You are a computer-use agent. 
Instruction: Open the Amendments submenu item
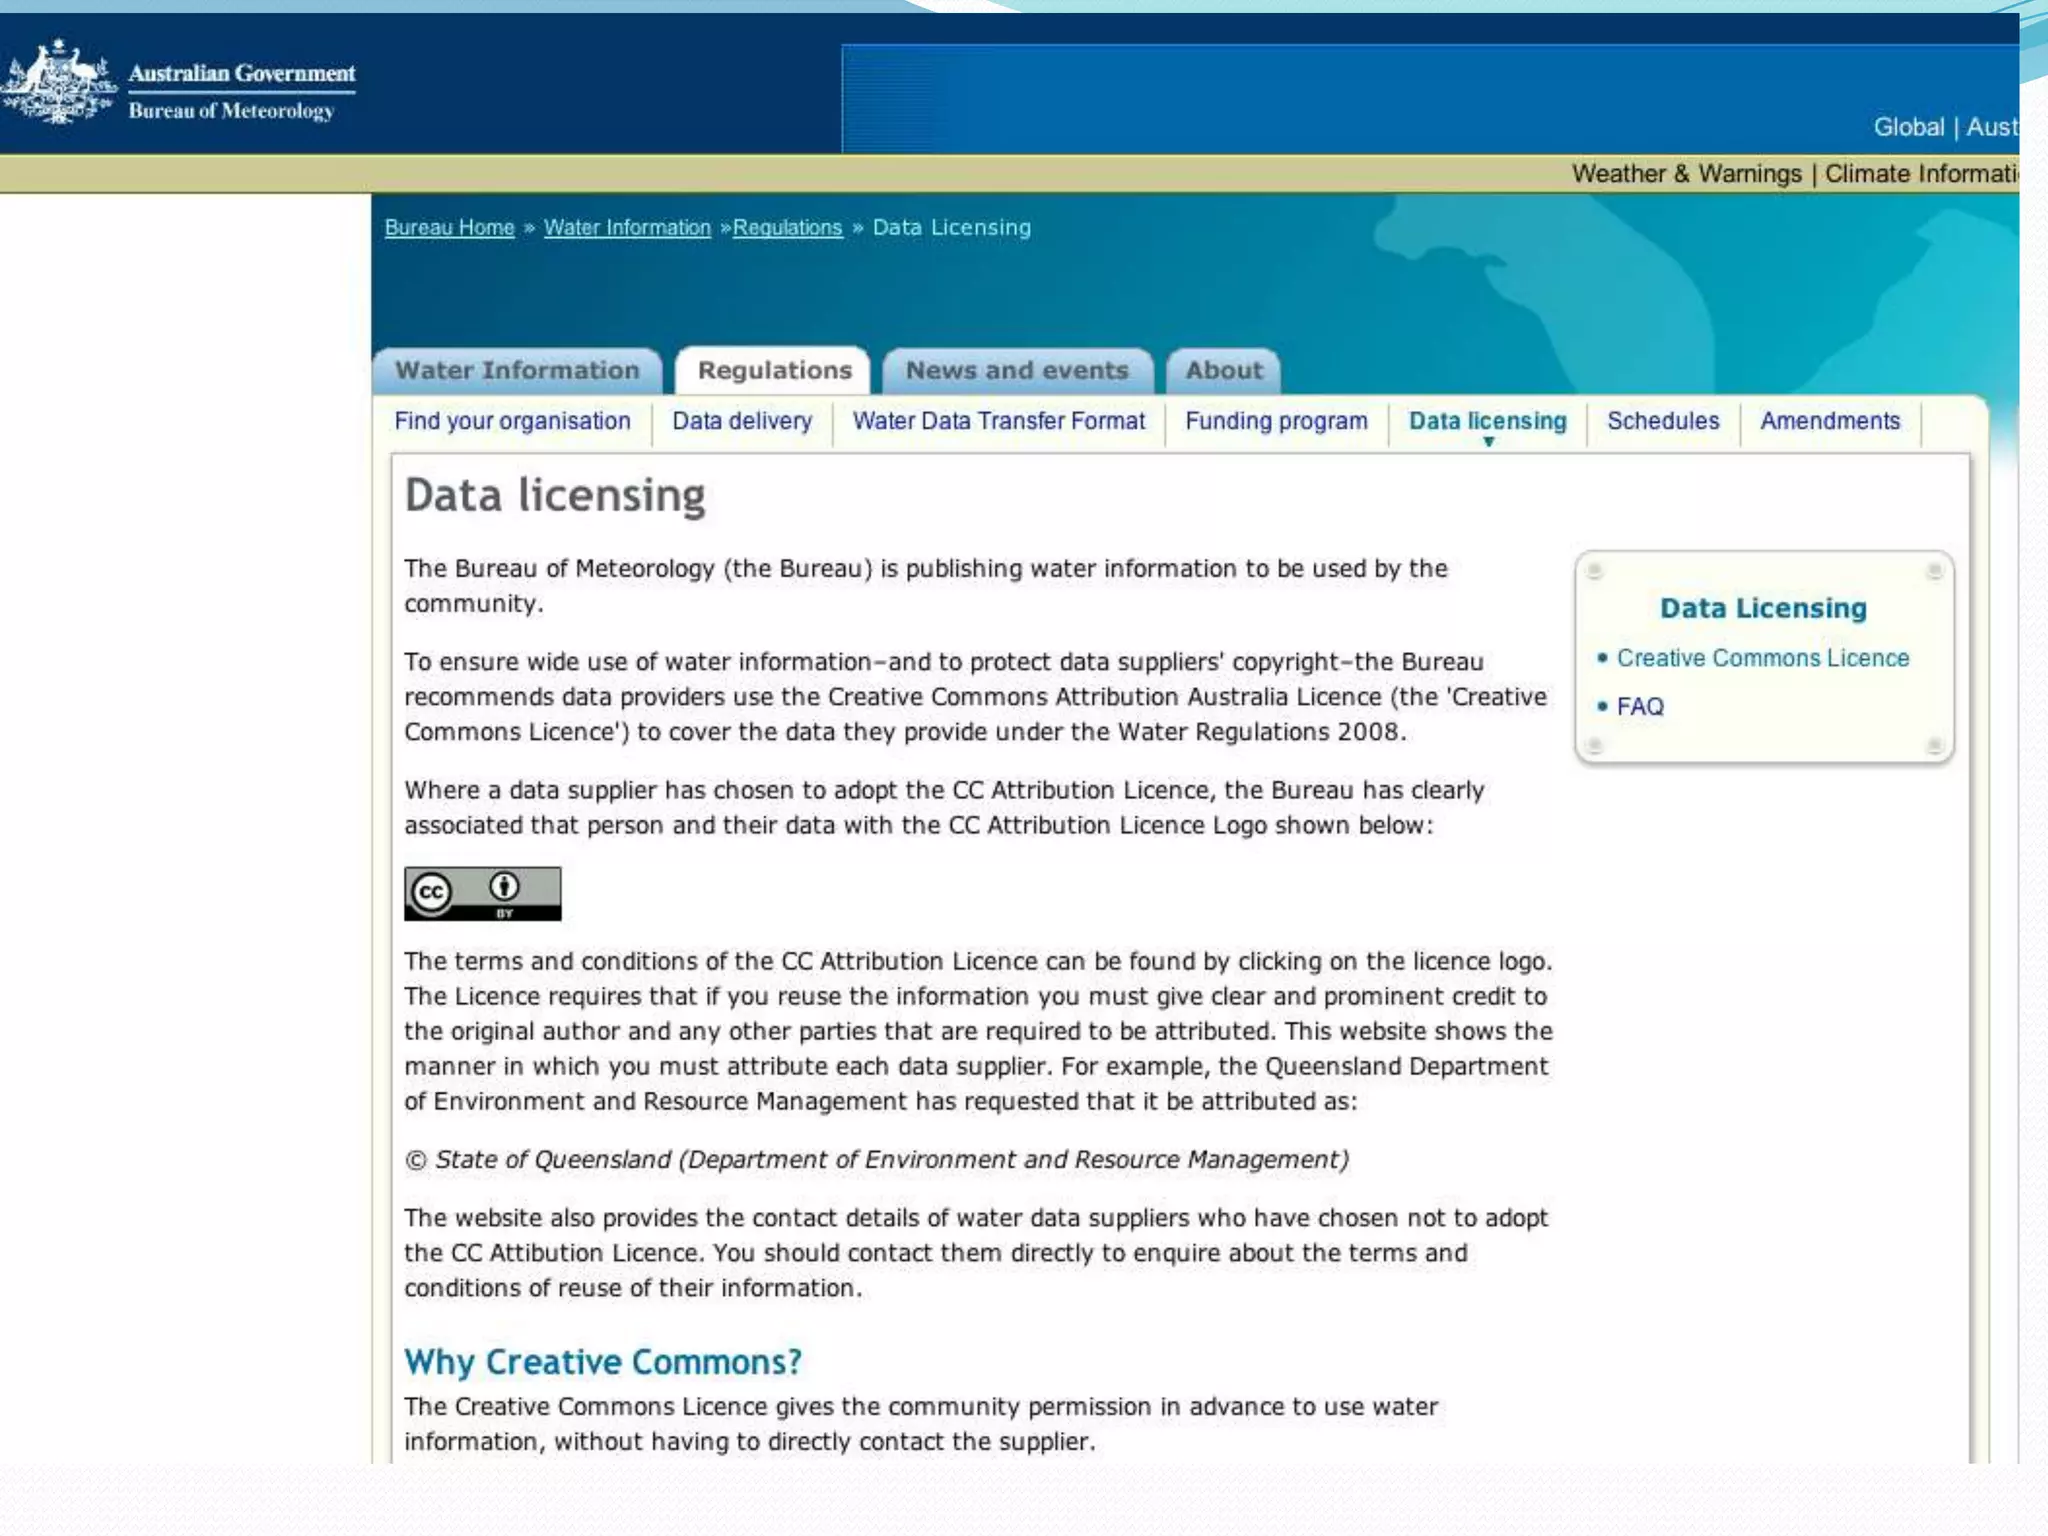coord(1830,421)
